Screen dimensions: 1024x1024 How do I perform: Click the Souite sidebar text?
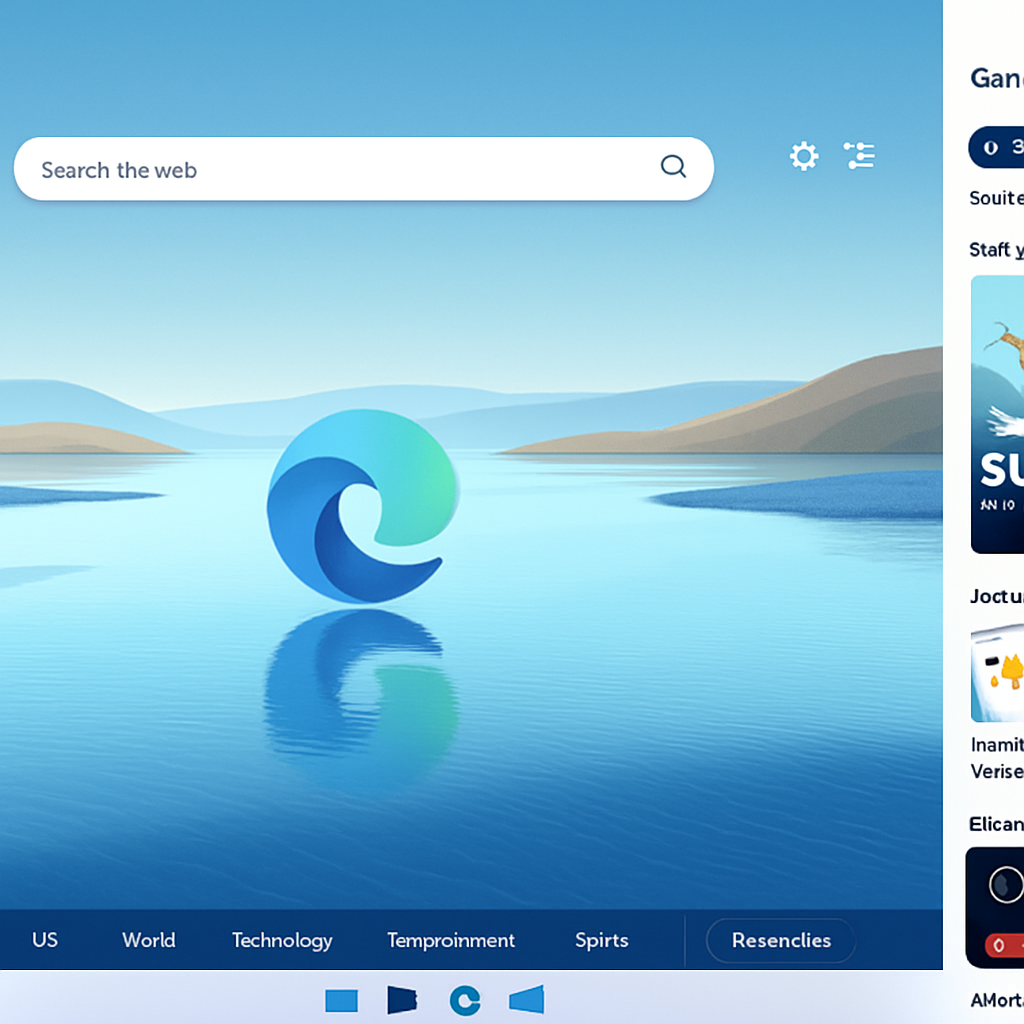click(997, 198)
